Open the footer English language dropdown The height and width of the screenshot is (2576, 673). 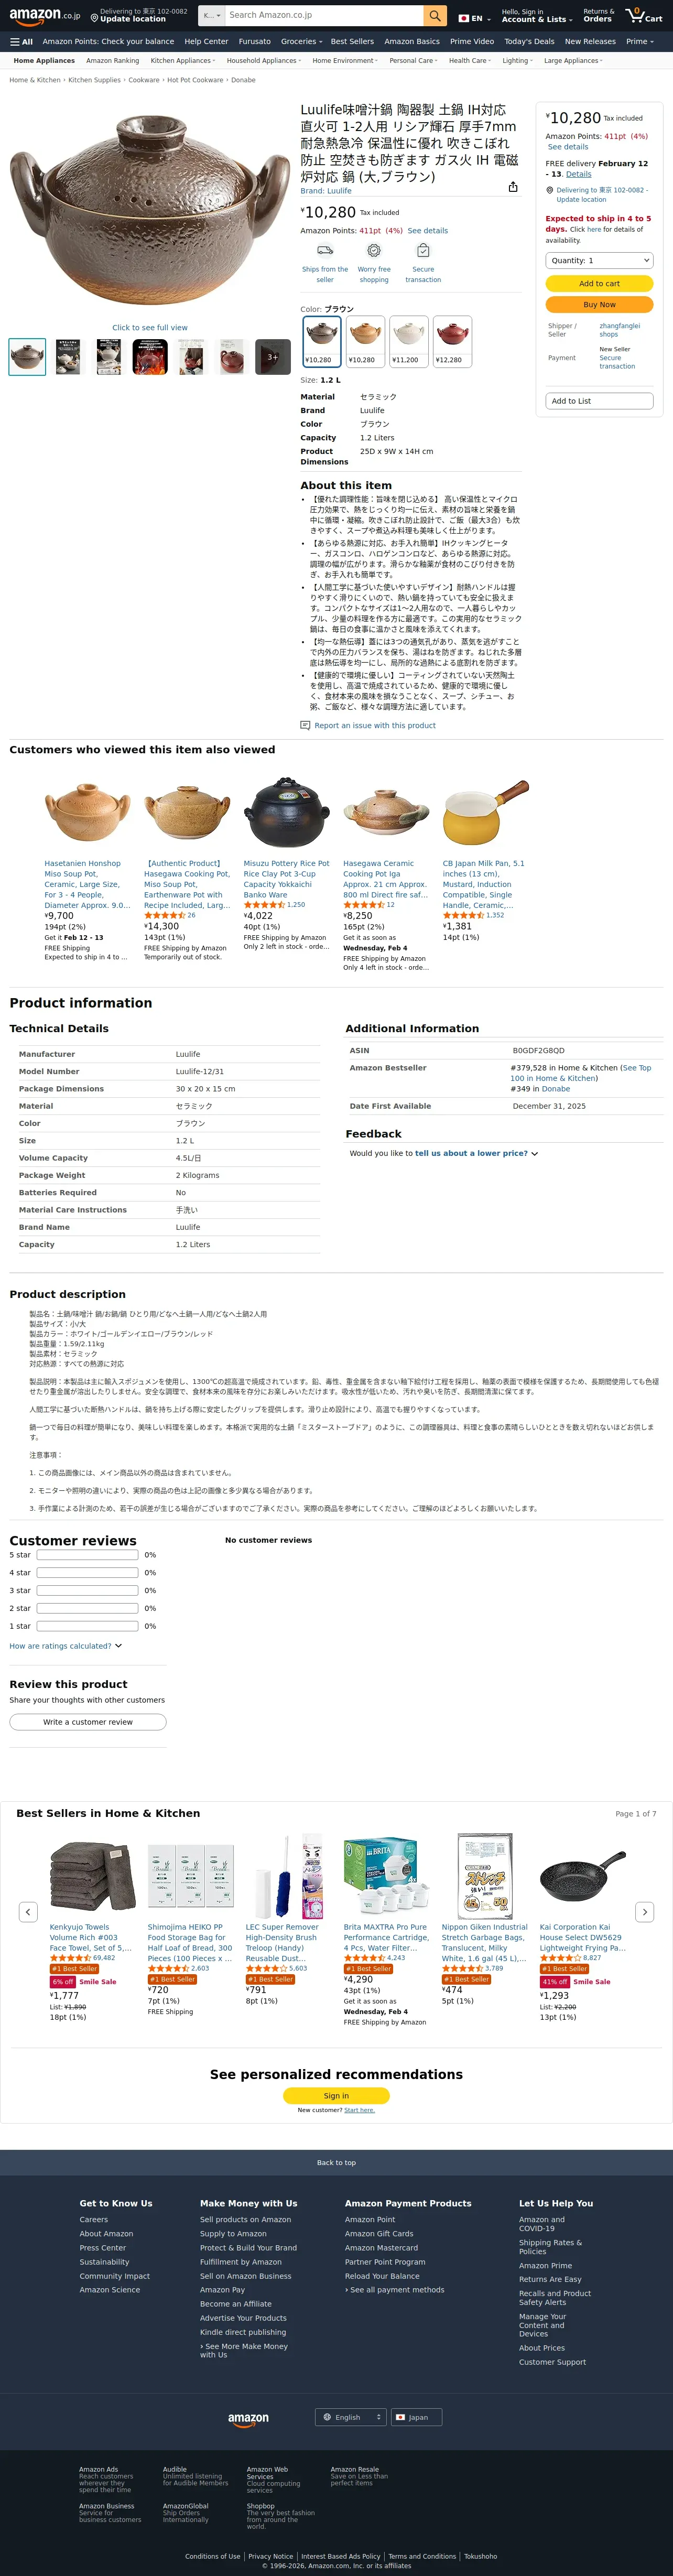pos(350,2417)
